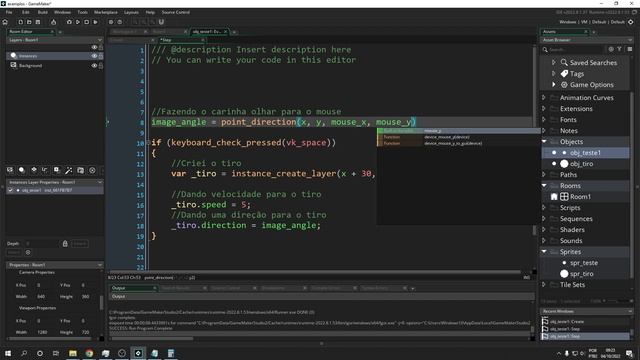Open the Asset Browser hamburger menu
640x360 pixels.
(x=629, y=49)
